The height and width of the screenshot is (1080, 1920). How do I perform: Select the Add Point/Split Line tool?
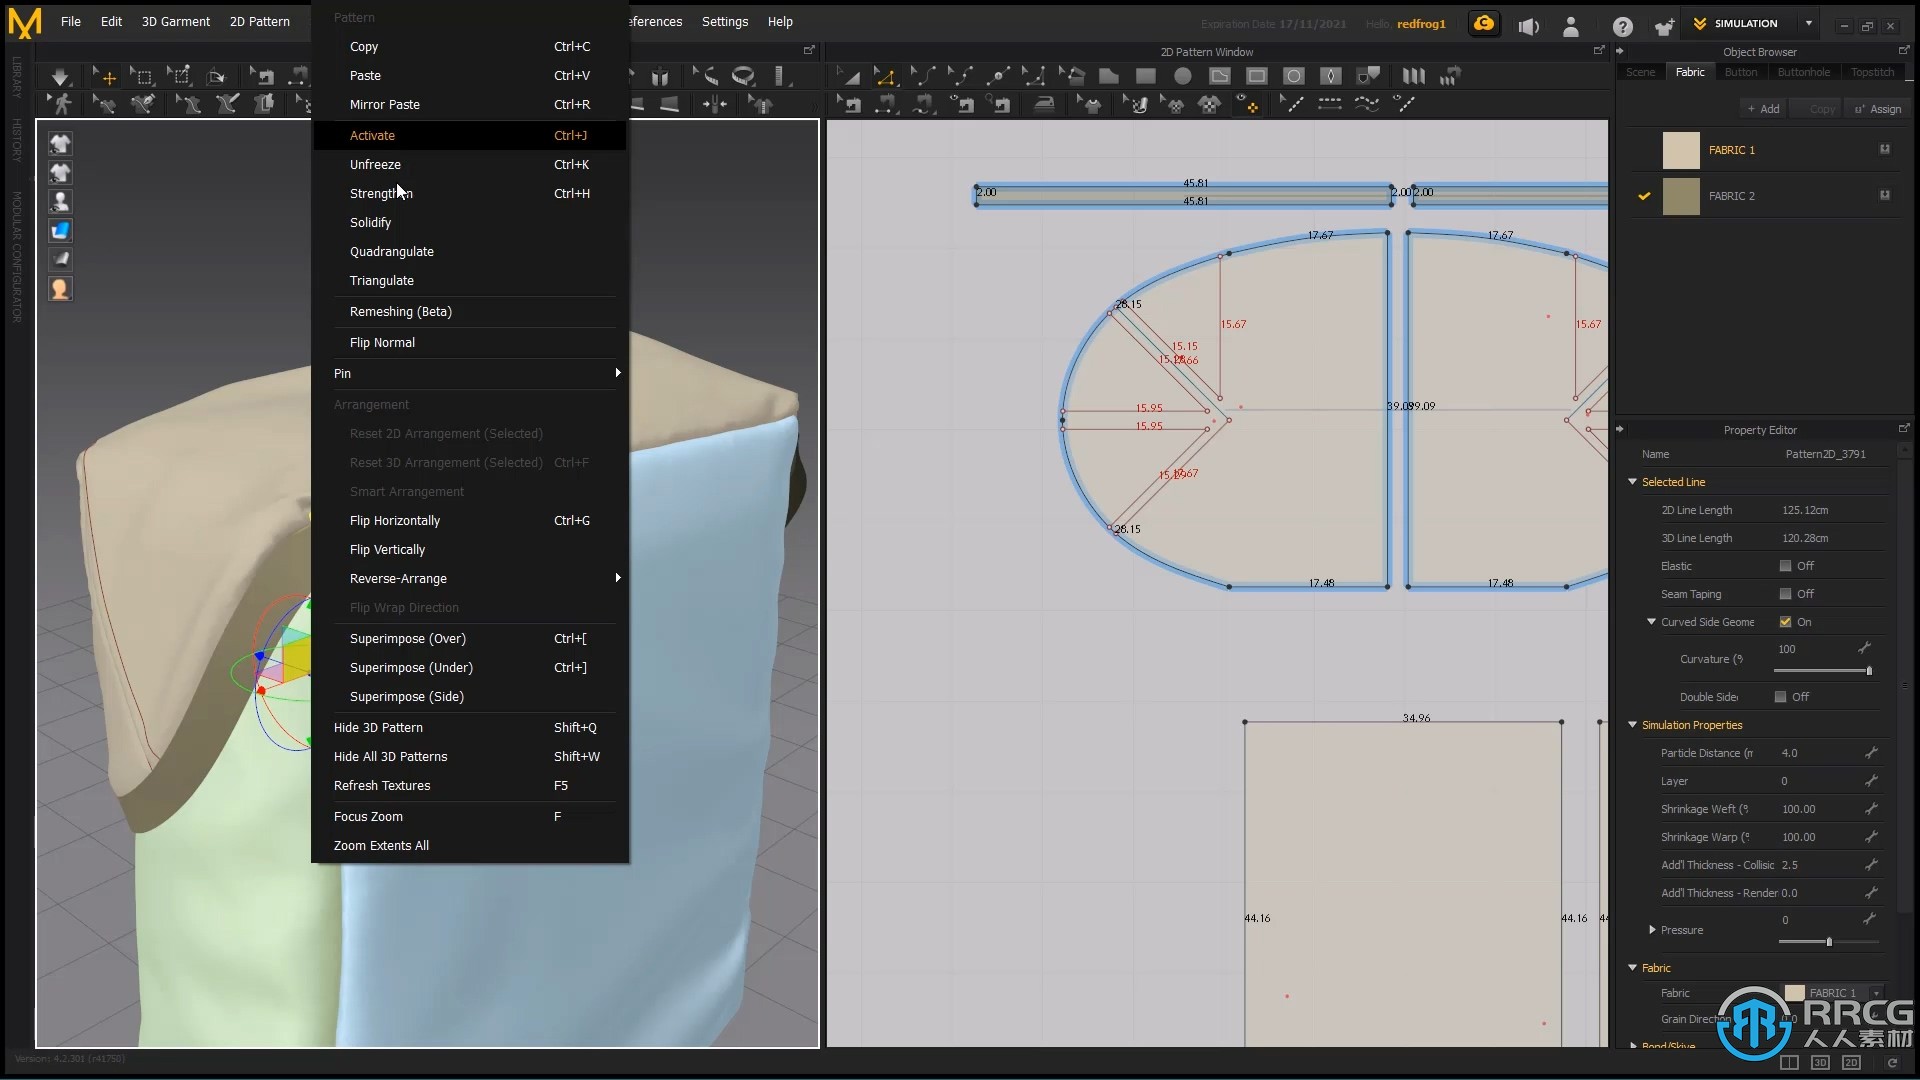(x=997, y=76)
